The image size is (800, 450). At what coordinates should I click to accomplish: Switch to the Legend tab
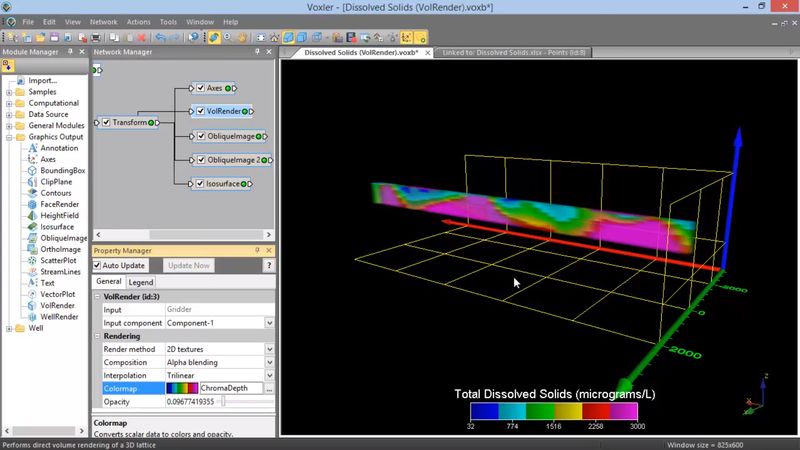coord(141,282)
